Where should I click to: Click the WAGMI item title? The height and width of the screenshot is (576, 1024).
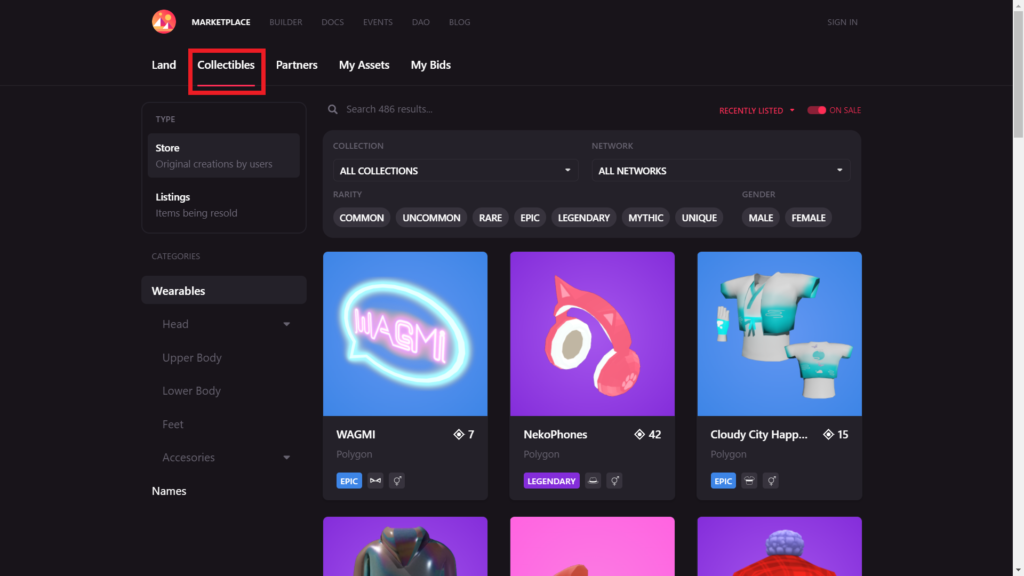tap(356, 434)
